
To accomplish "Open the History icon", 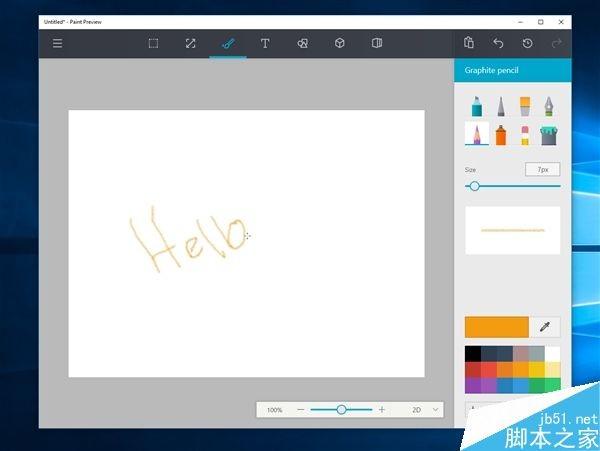I will 527,44.
